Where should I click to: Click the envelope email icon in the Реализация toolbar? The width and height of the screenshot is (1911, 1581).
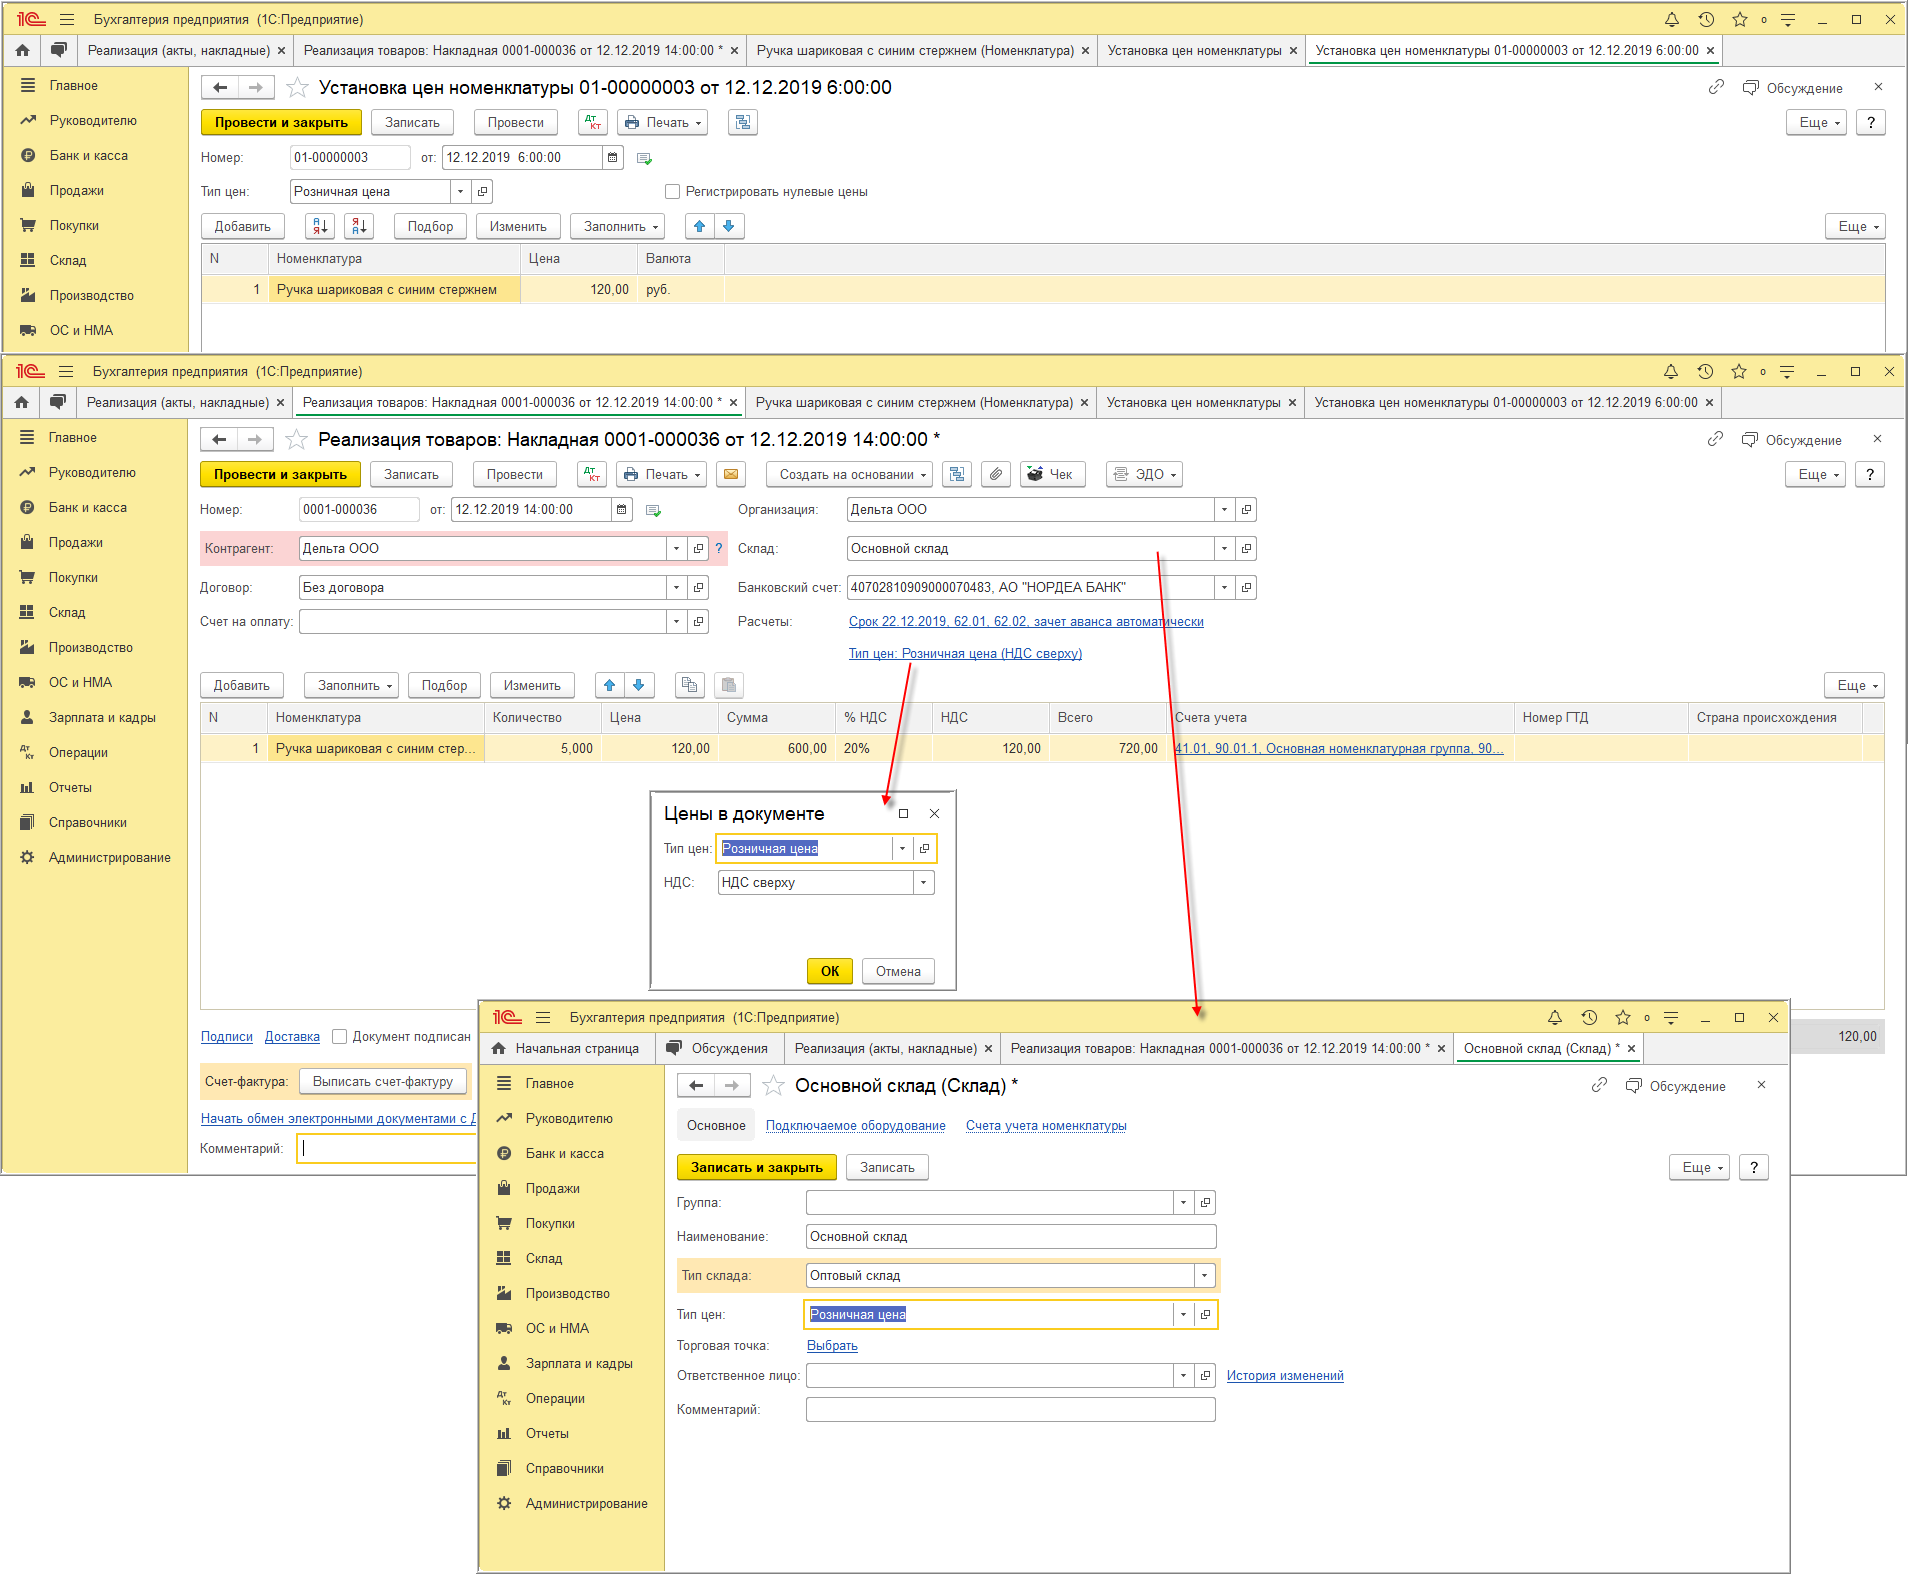pyautogui.click(x=731, y=475)
